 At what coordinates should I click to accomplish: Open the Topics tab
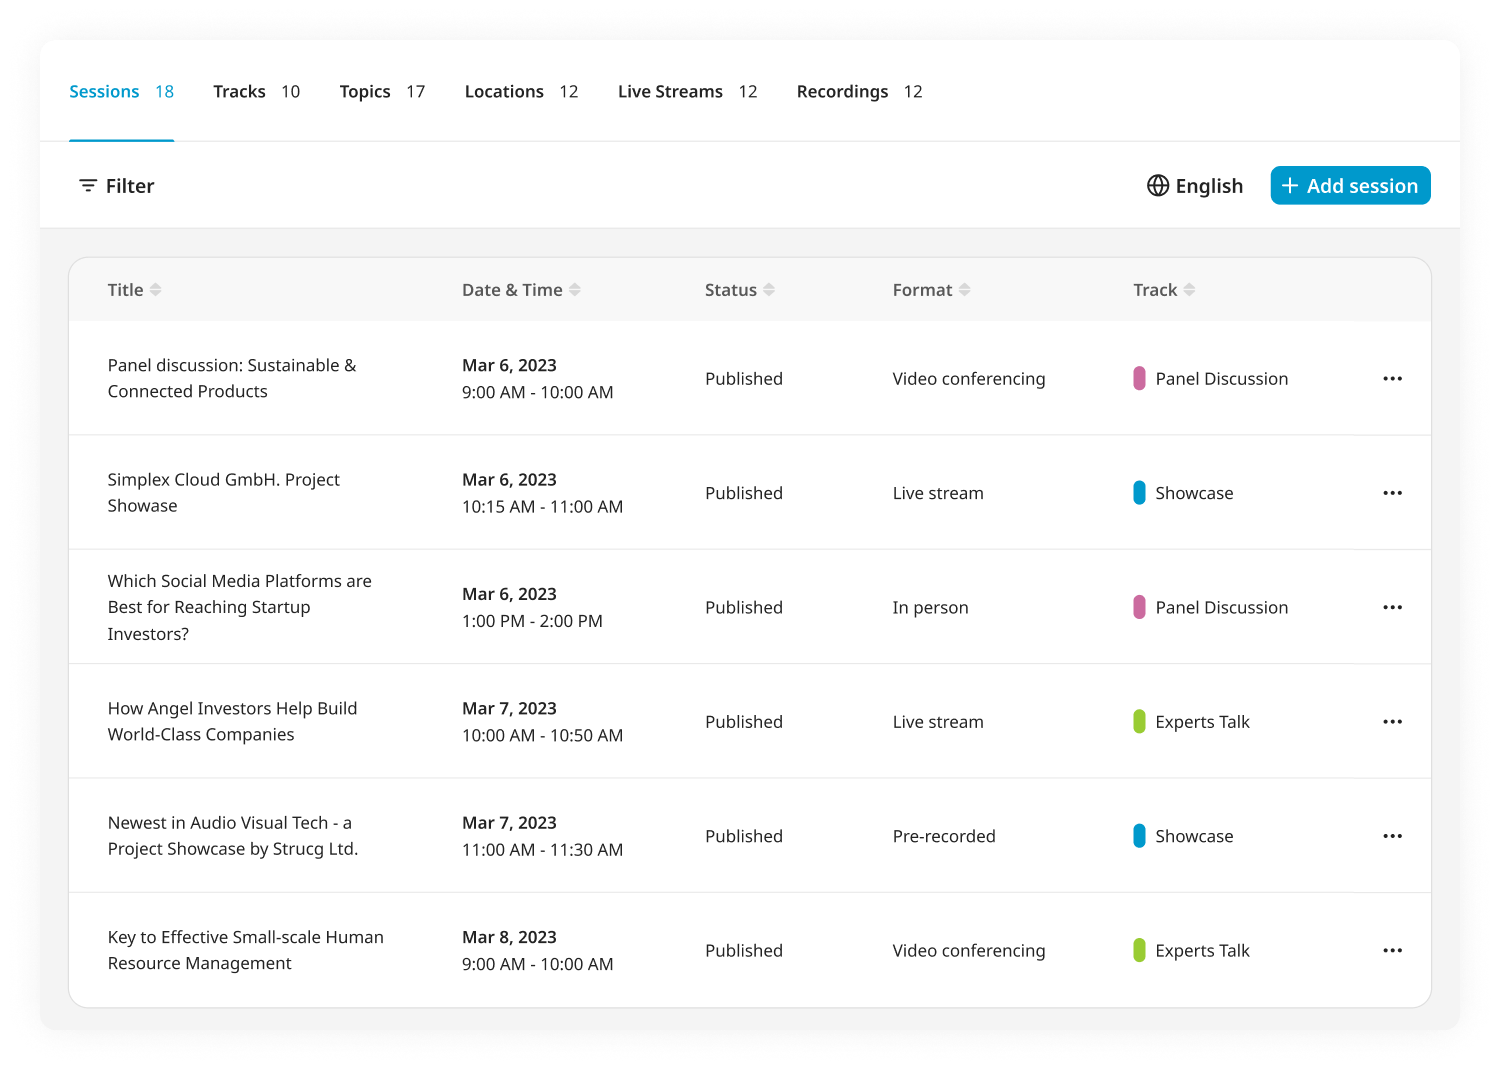click(x=382, y=91)
